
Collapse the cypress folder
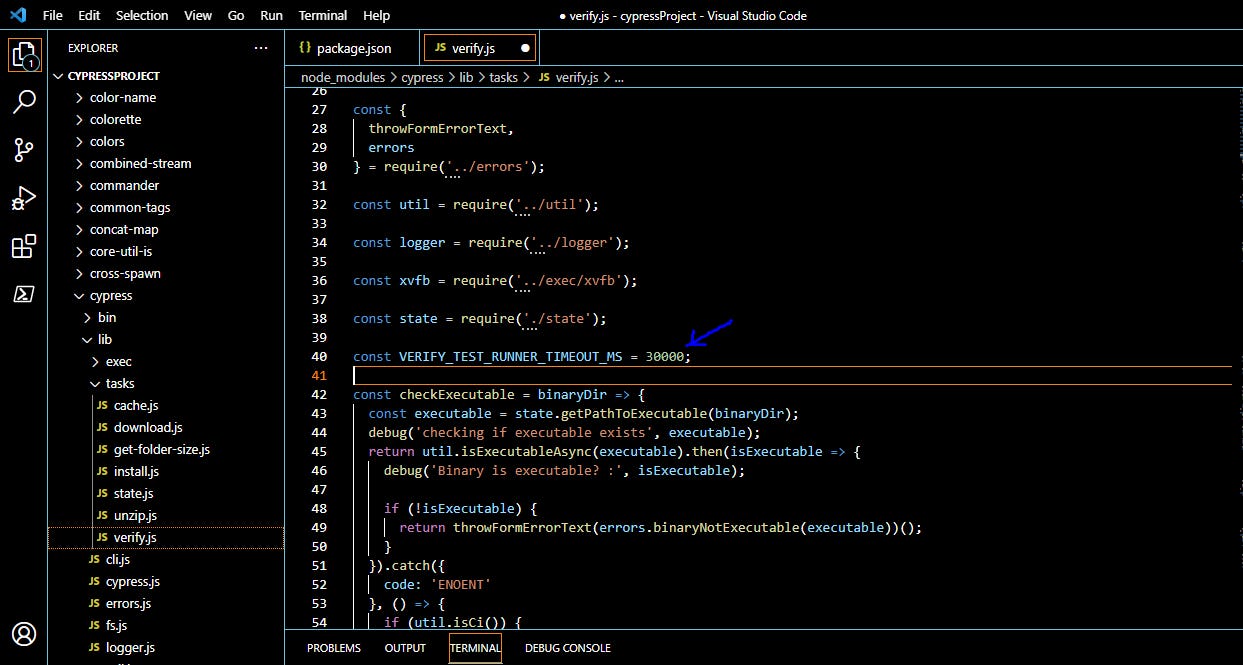click(x=110, y=295)
